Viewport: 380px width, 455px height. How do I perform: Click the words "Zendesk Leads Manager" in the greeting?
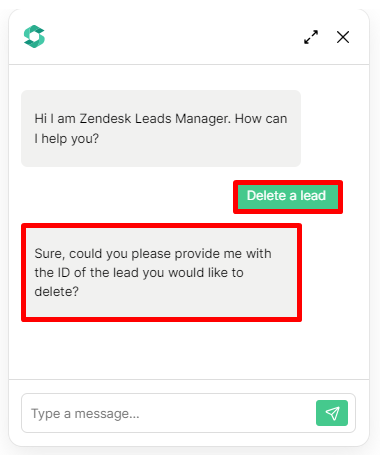click(155, 119)
